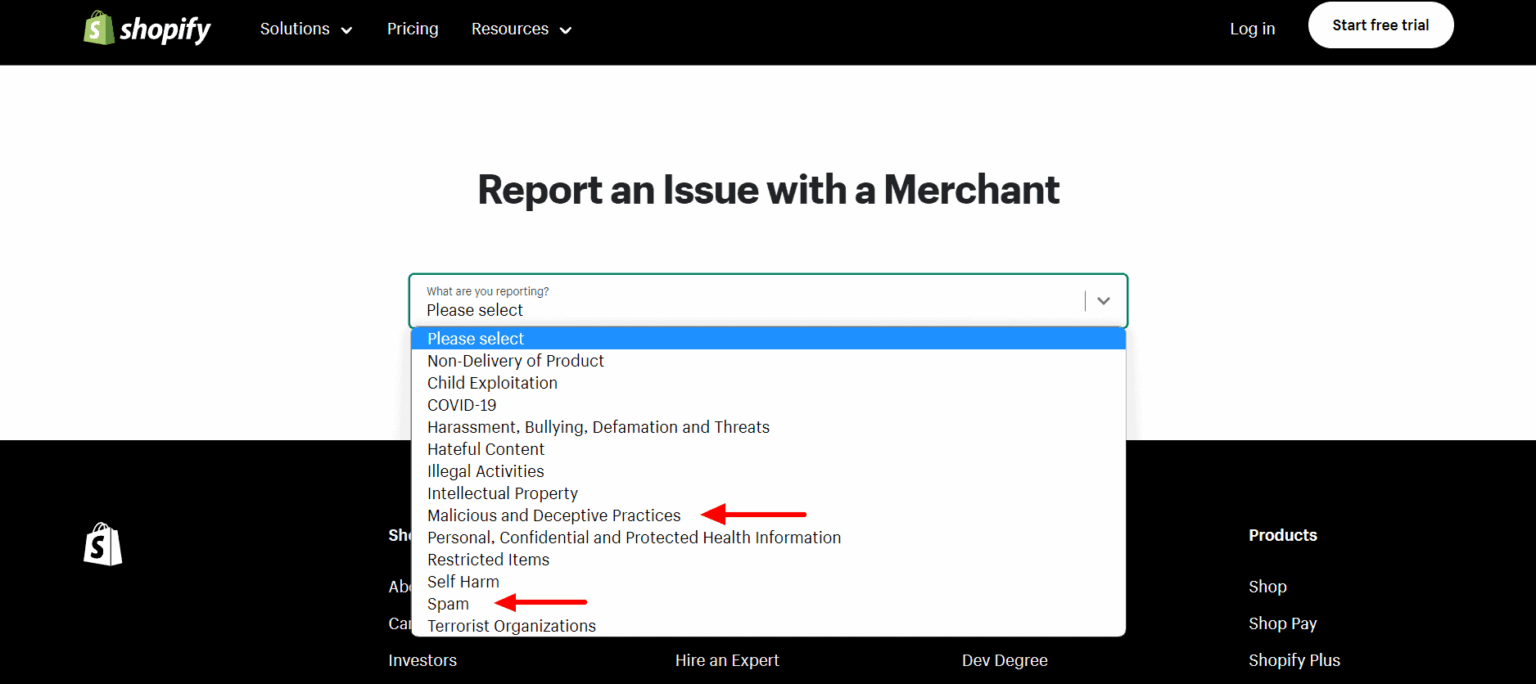Select the Hateful Content option

pos(485,449)
